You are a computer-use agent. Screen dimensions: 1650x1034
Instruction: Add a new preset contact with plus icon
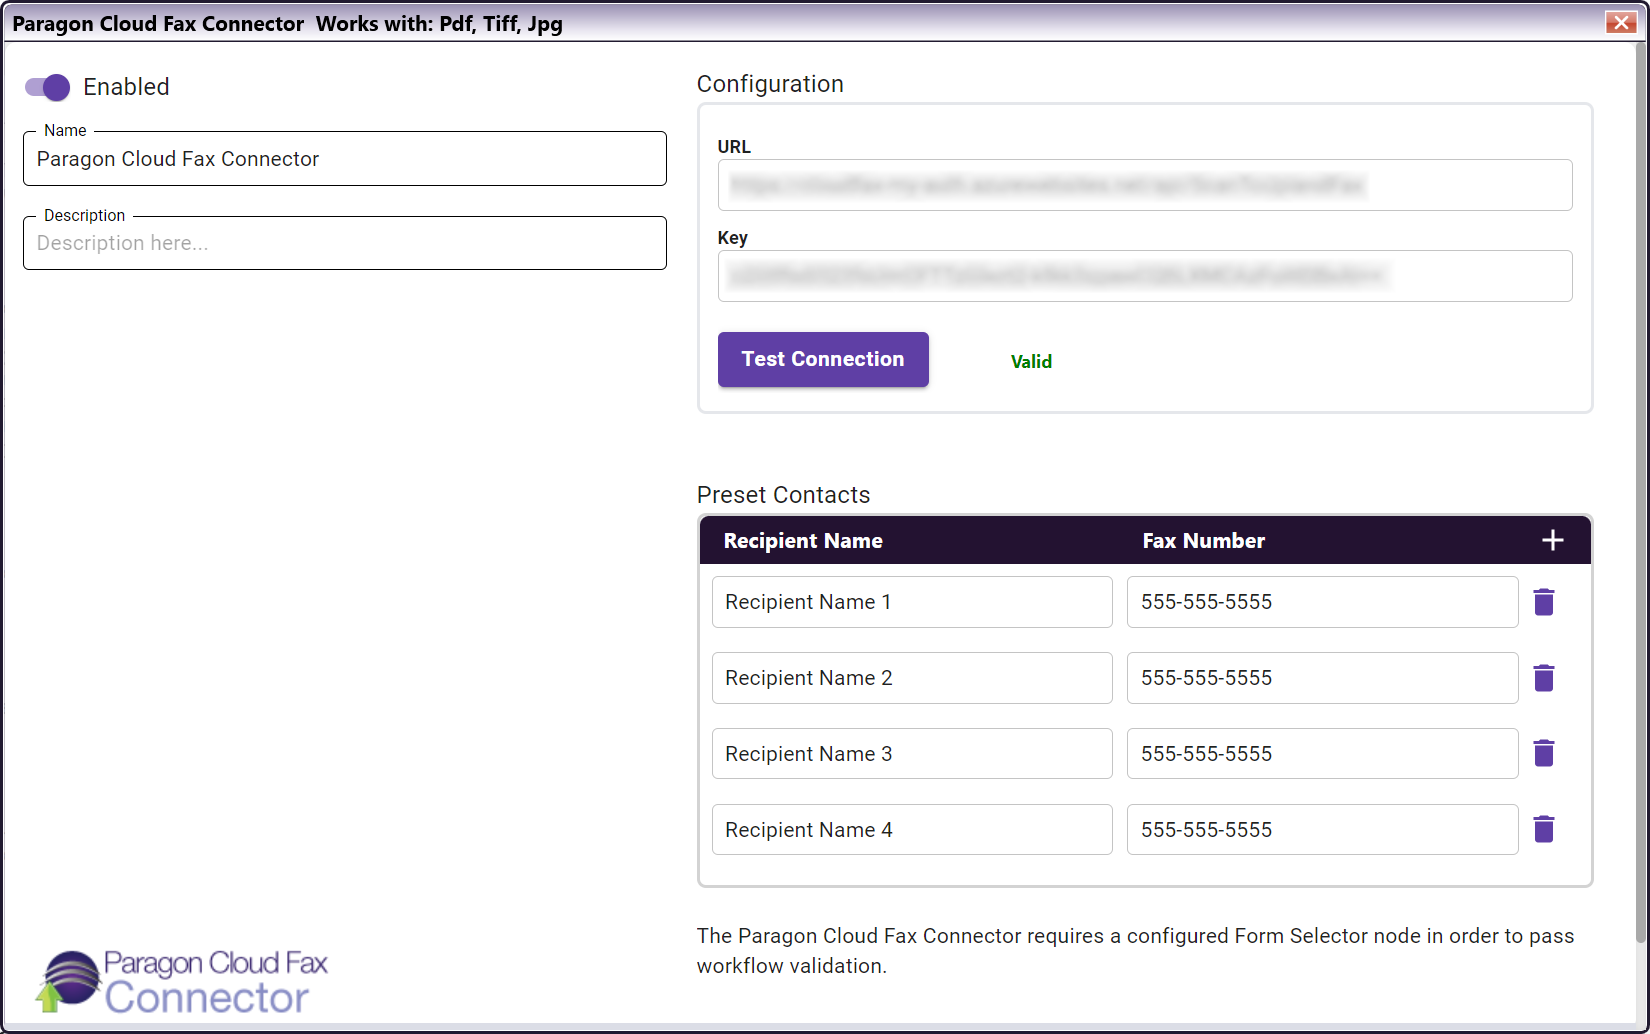[1552, 541]
